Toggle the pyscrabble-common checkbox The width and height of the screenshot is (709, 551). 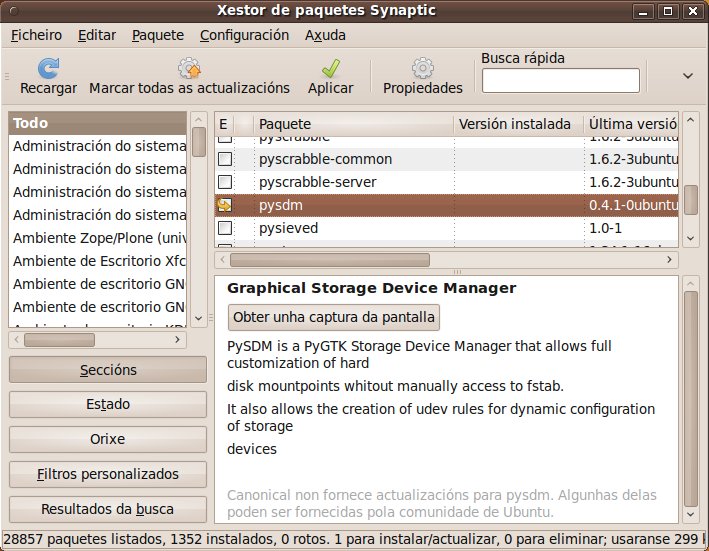click(x=225, y=159)
